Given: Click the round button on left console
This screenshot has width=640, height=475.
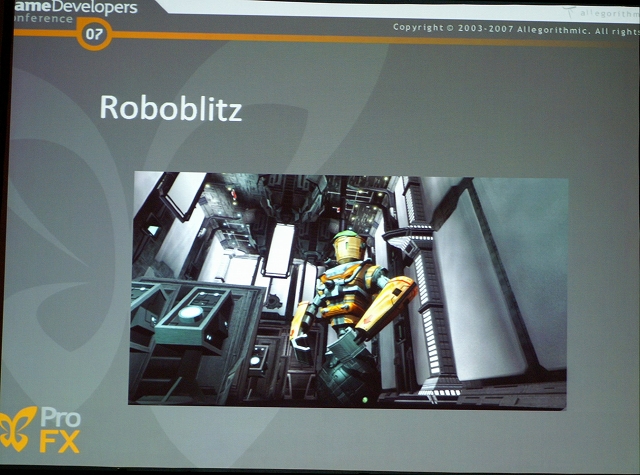Looking at the screenshot, I should coord(189,312).
